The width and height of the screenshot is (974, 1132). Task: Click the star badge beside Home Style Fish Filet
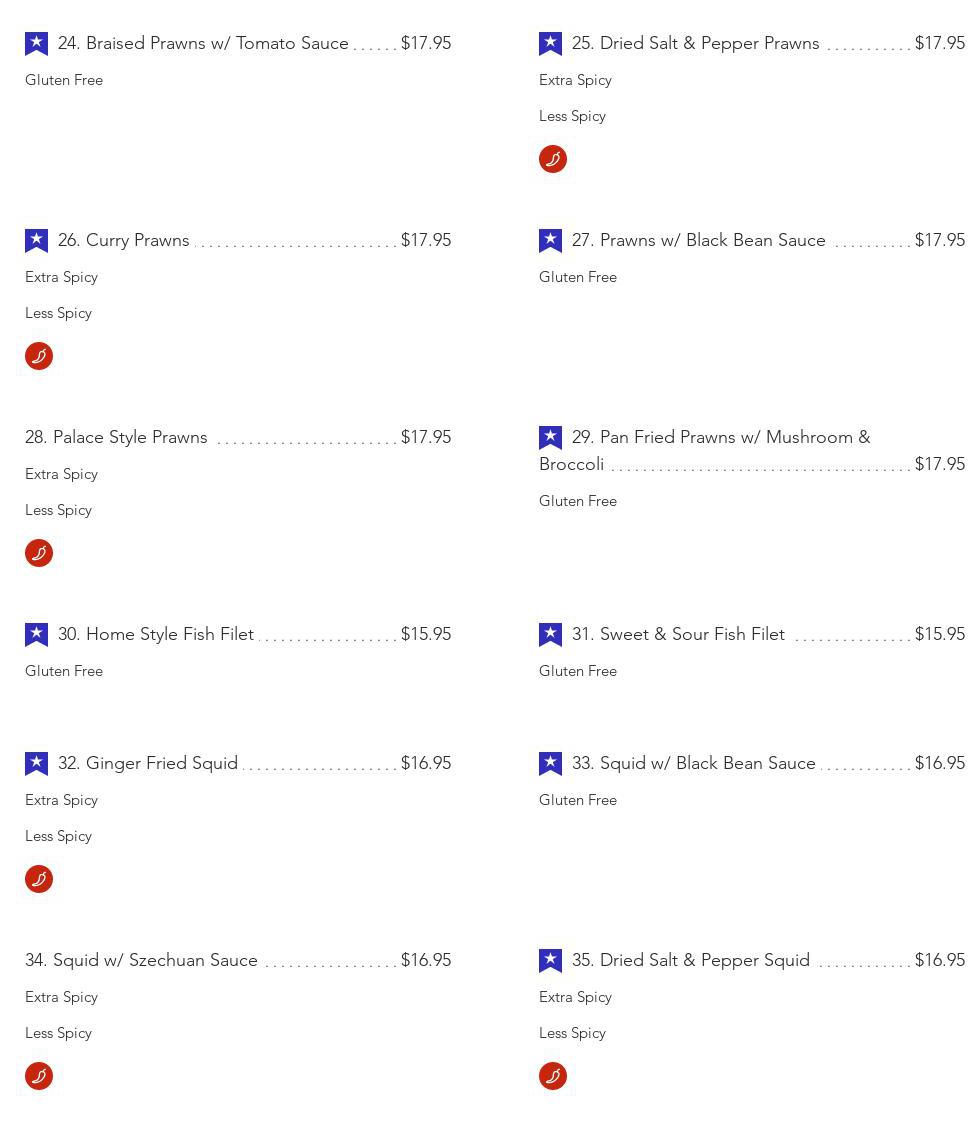(36, 634)
